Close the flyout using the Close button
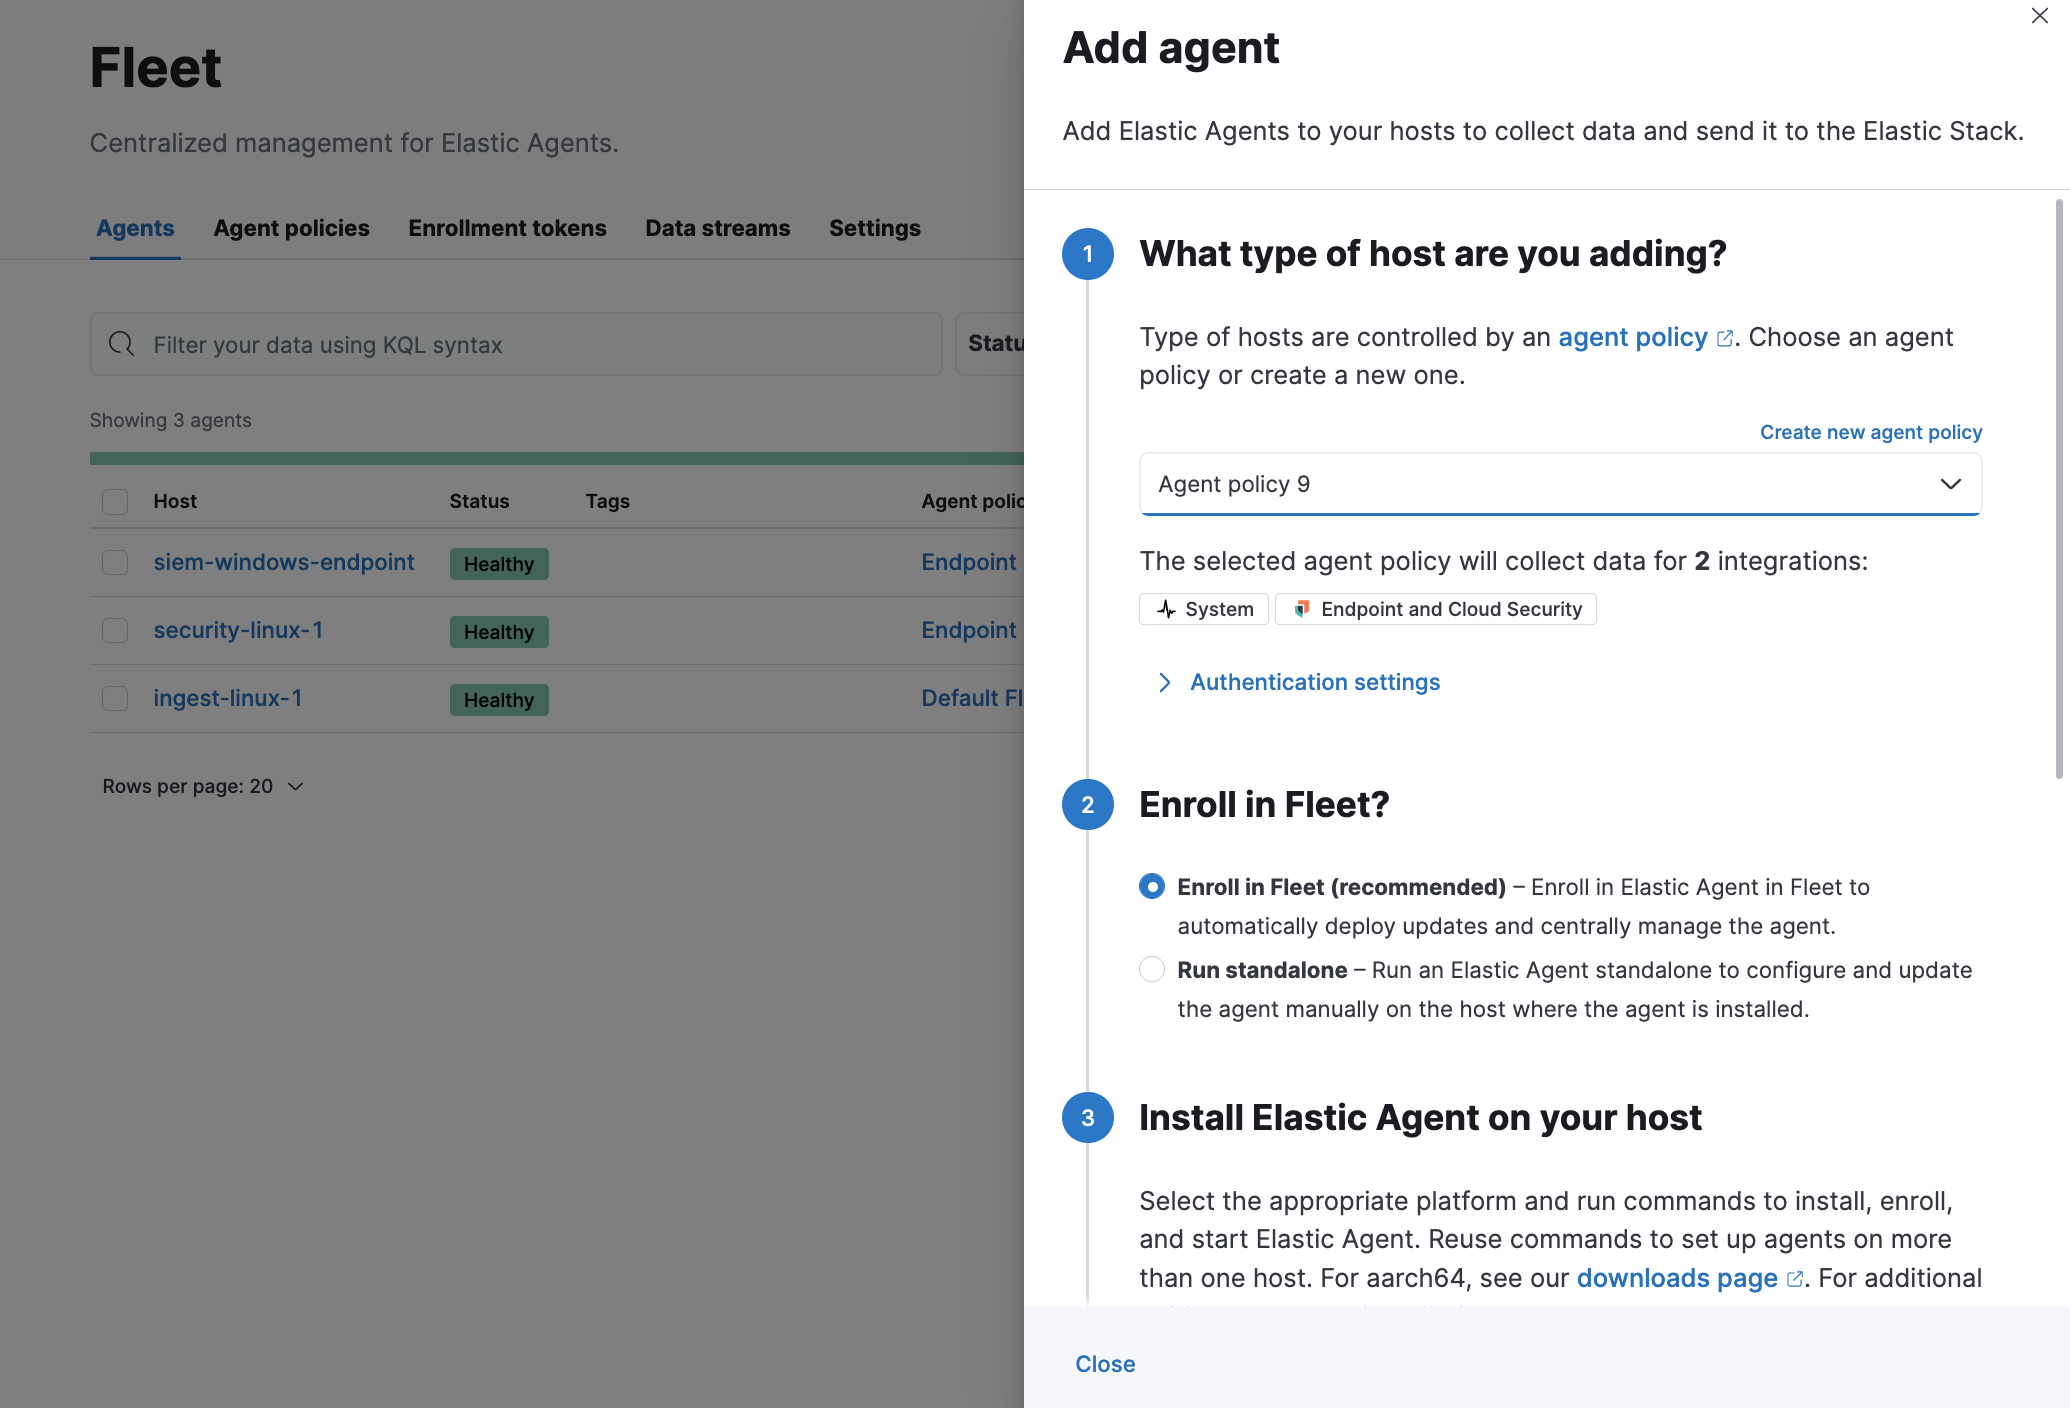This screenshot has width=2070, height=1408. (1104, 1364)
